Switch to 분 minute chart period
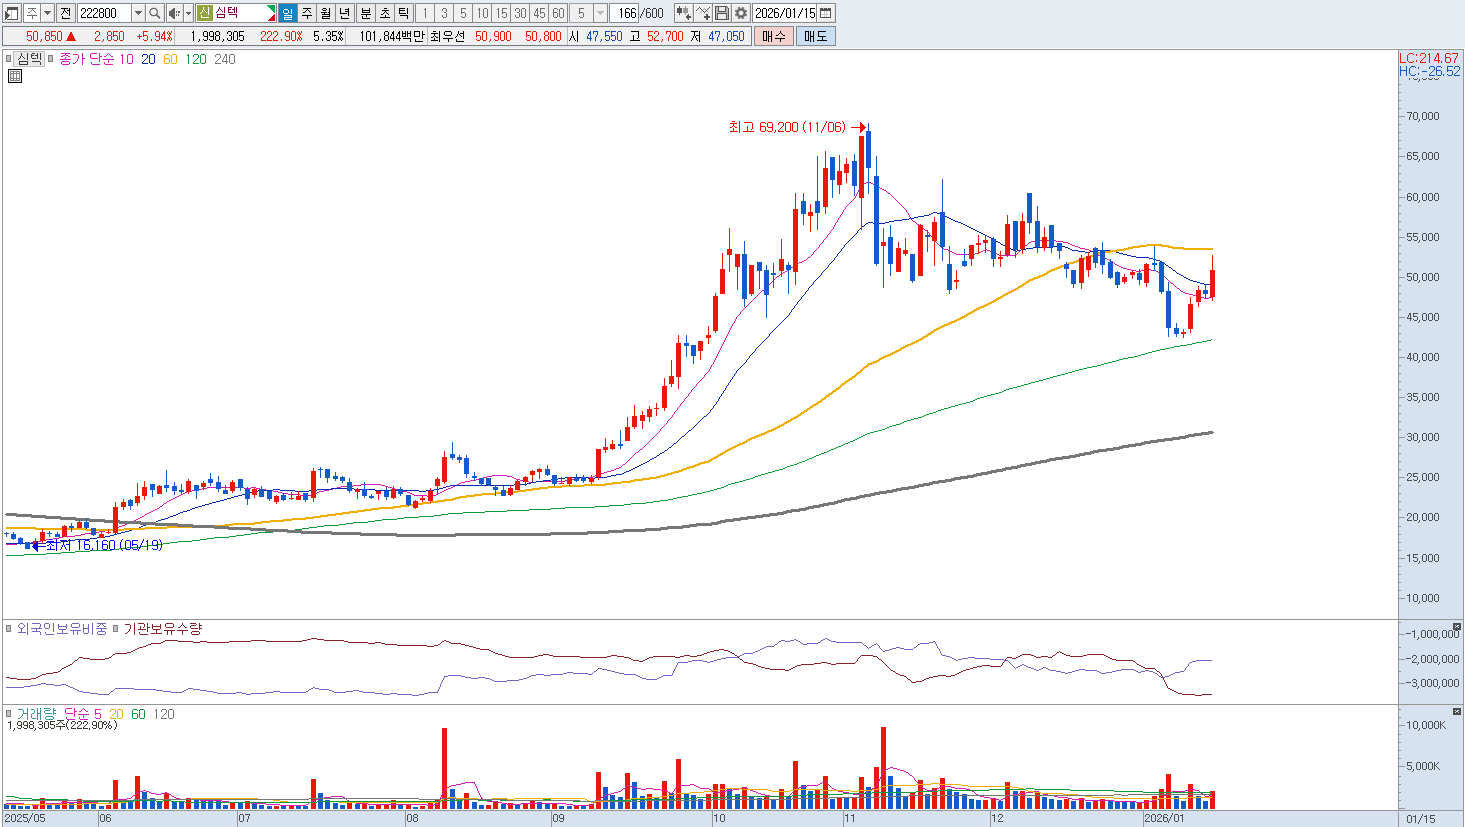This screenshot has height=827, width=1465. pos(365,13)
